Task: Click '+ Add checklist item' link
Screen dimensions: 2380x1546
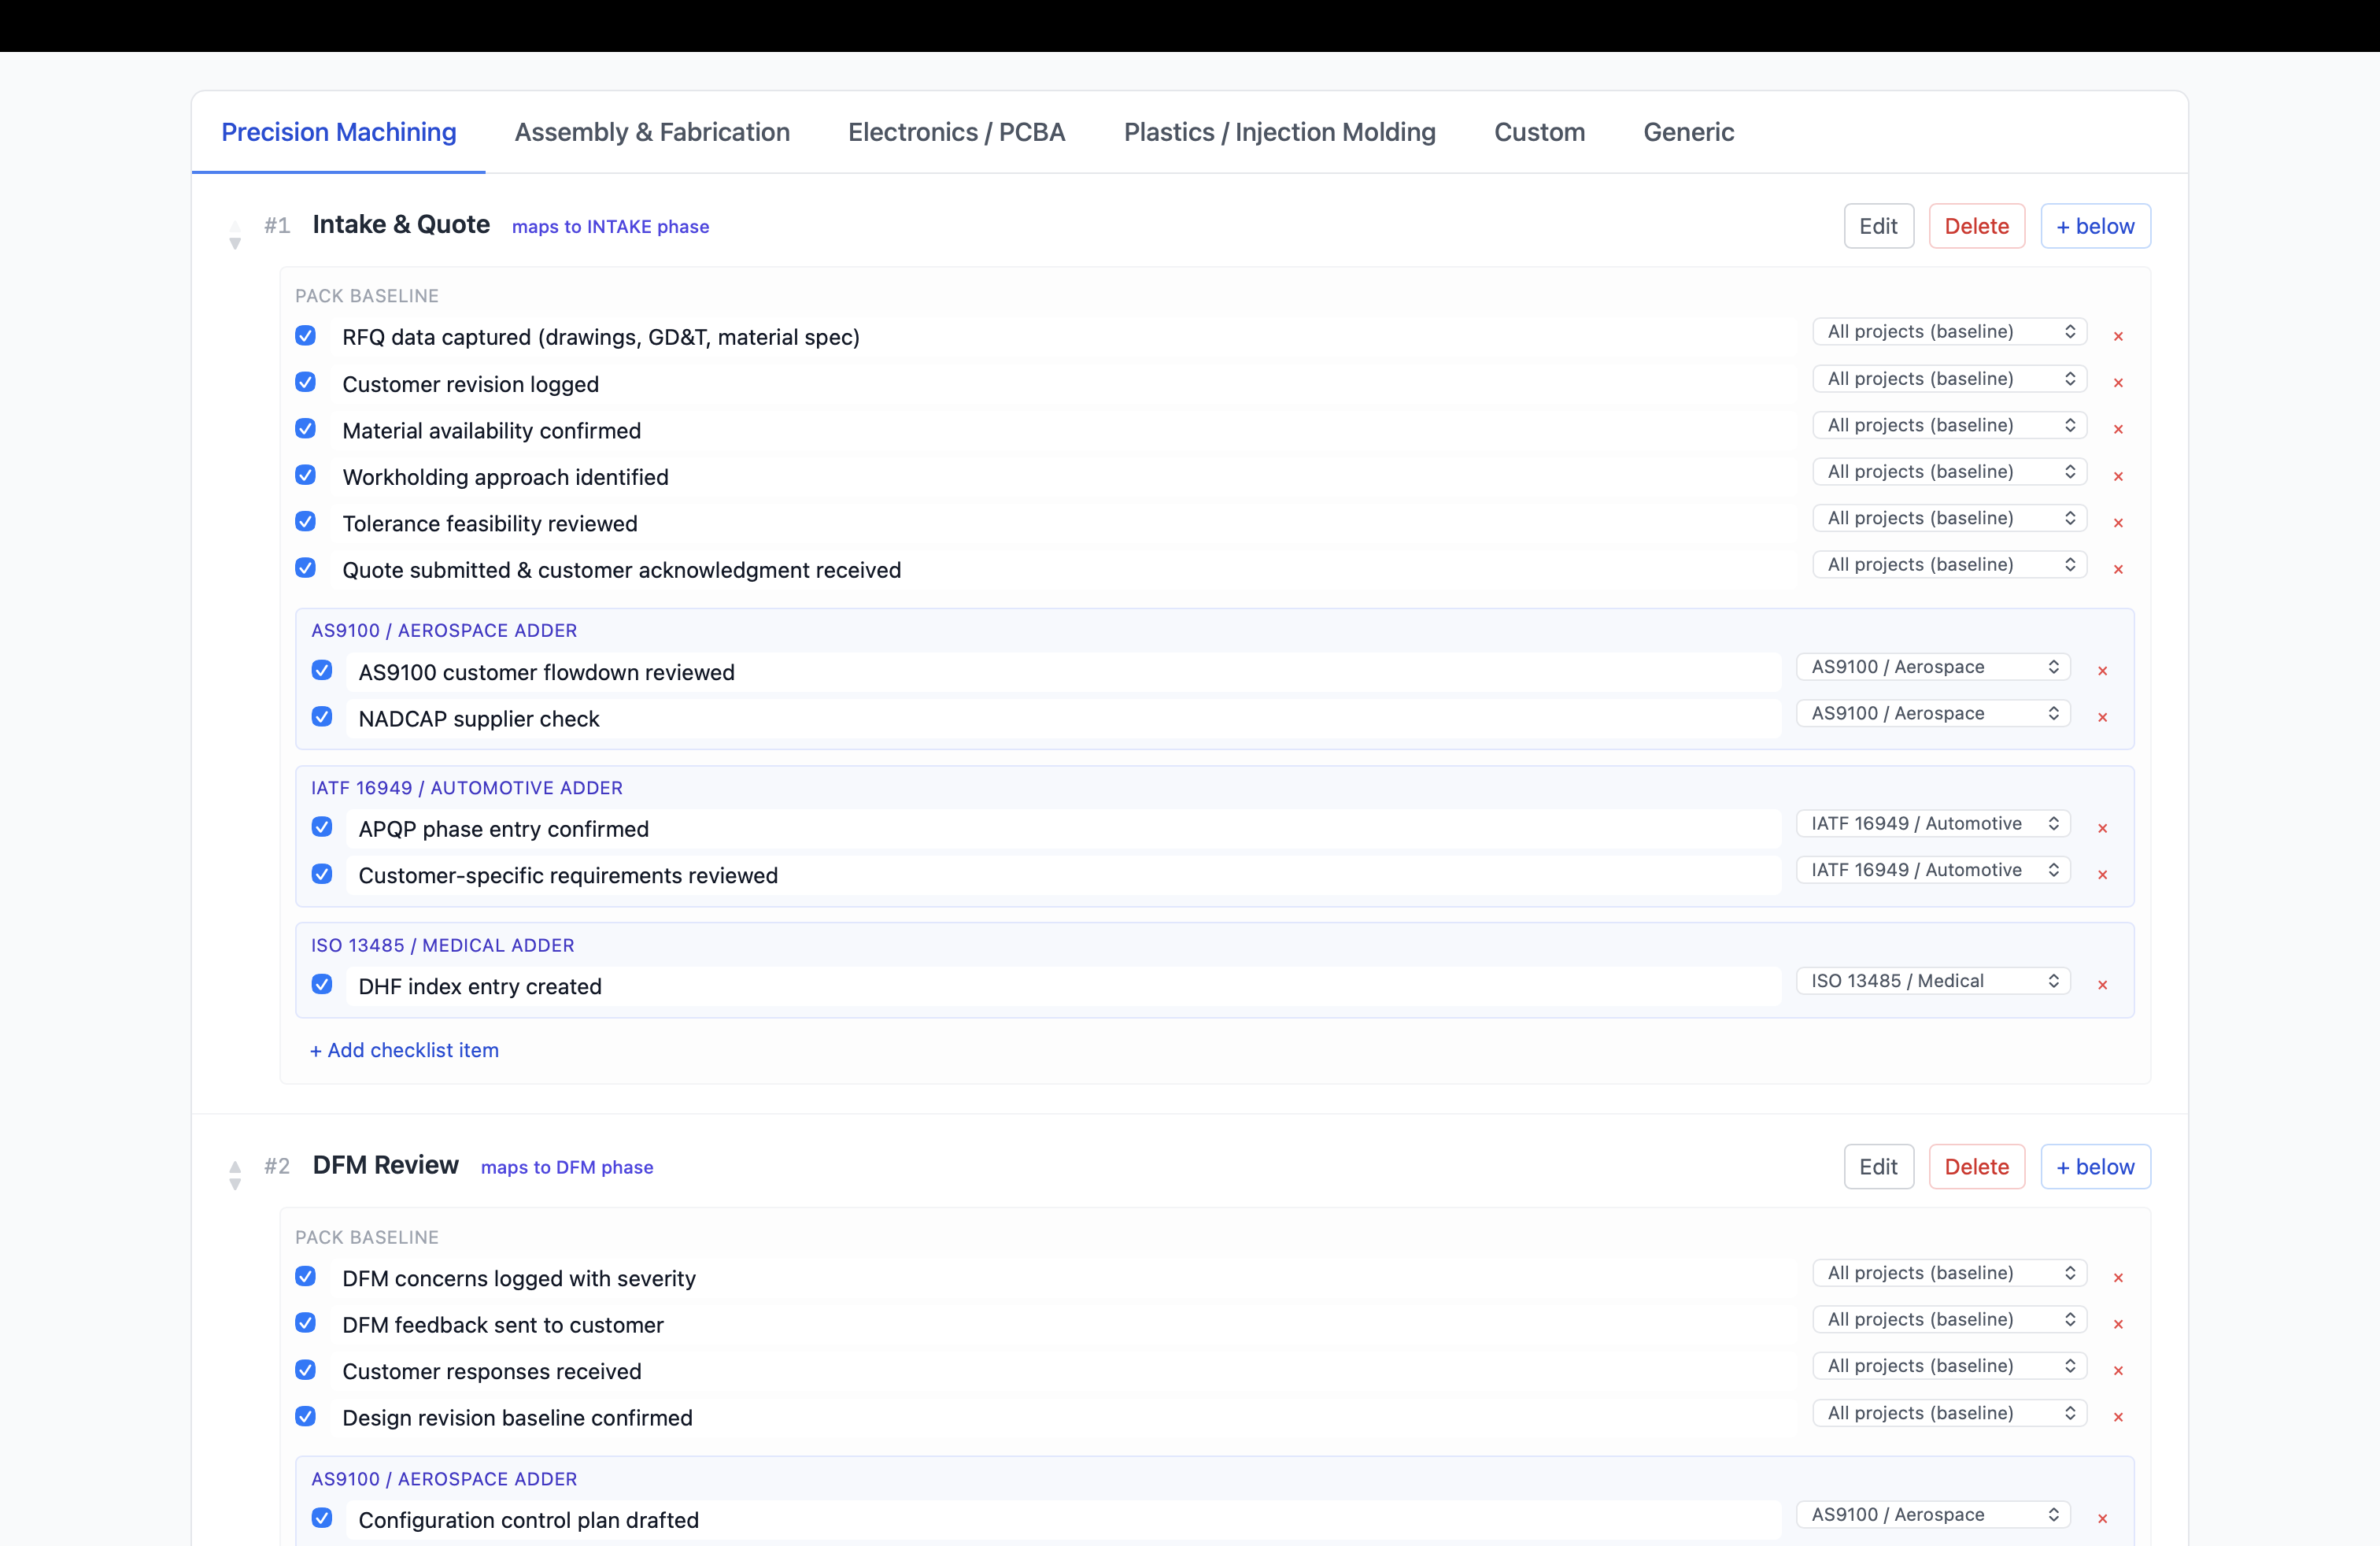Action: (x=404, y=1050)
